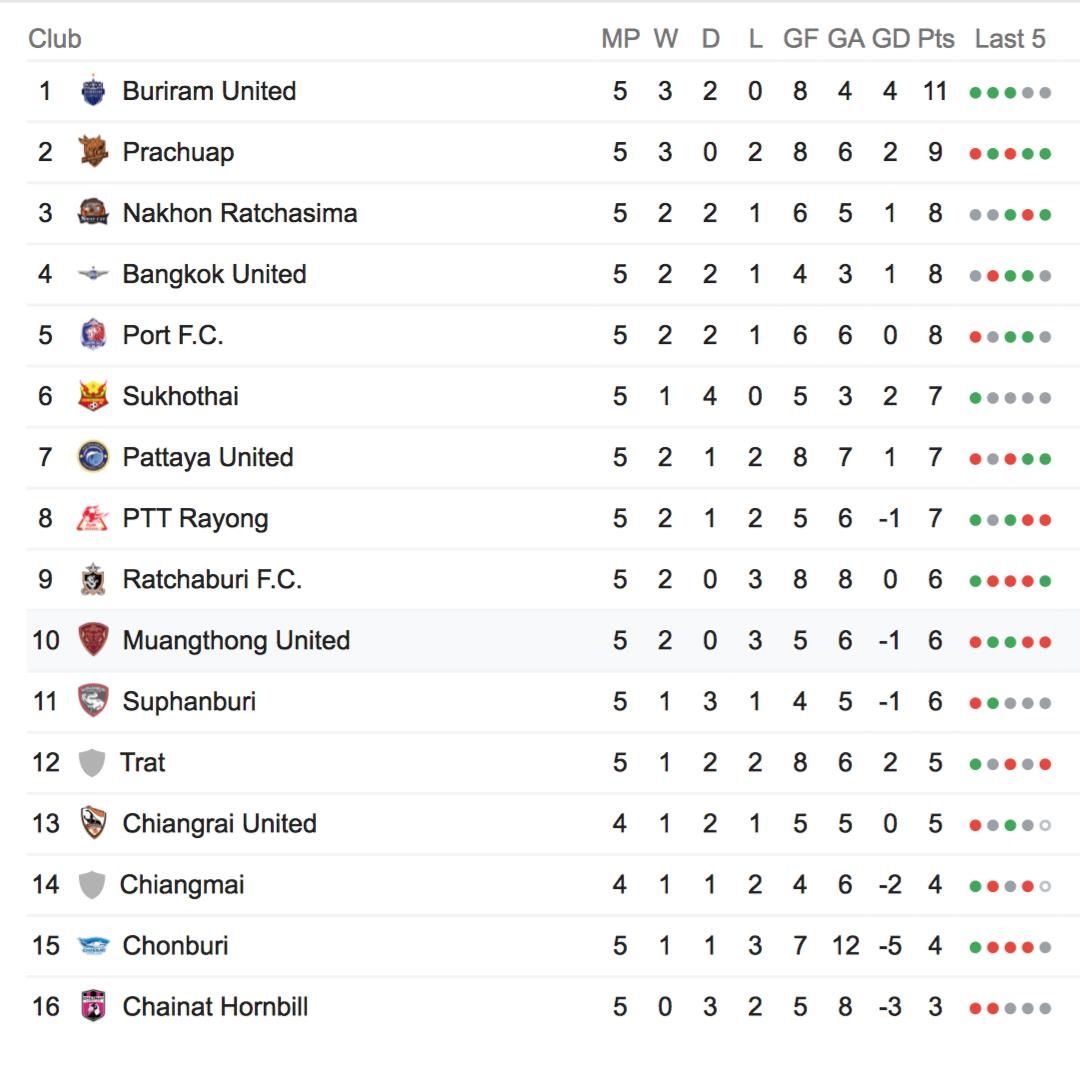Click the Pattaya United round crest
1080x1068 pixels.
point(93,457)
